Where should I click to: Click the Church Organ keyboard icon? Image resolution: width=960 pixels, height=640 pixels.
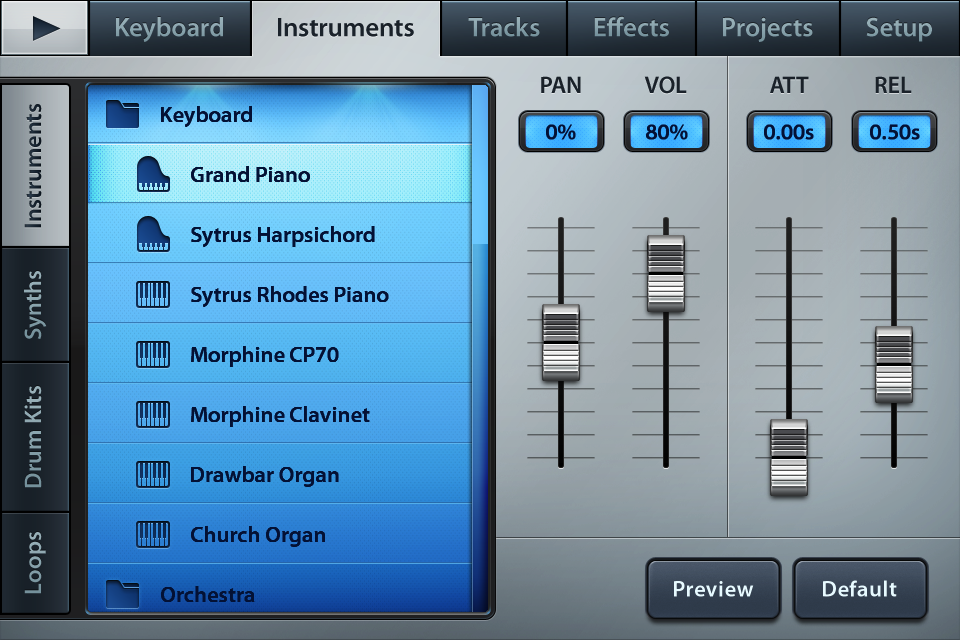click(x=152, y=535)
